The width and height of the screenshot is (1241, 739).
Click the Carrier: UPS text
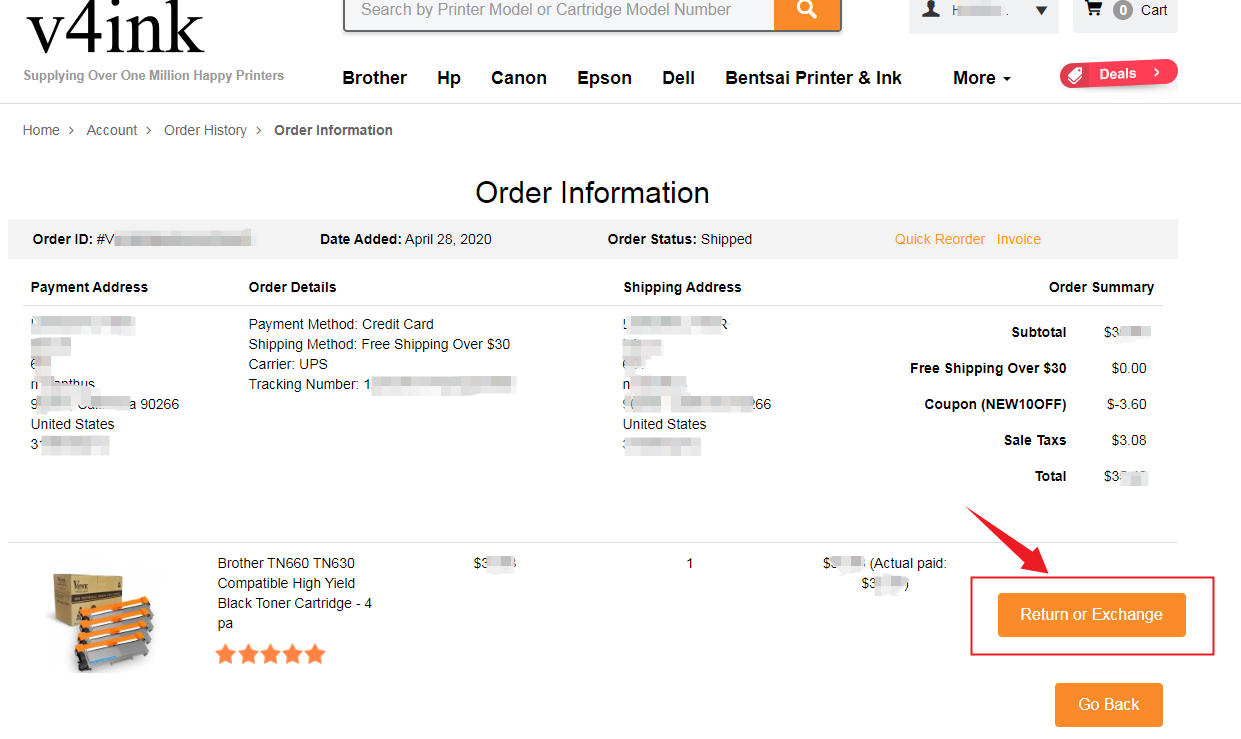point(288,364)
